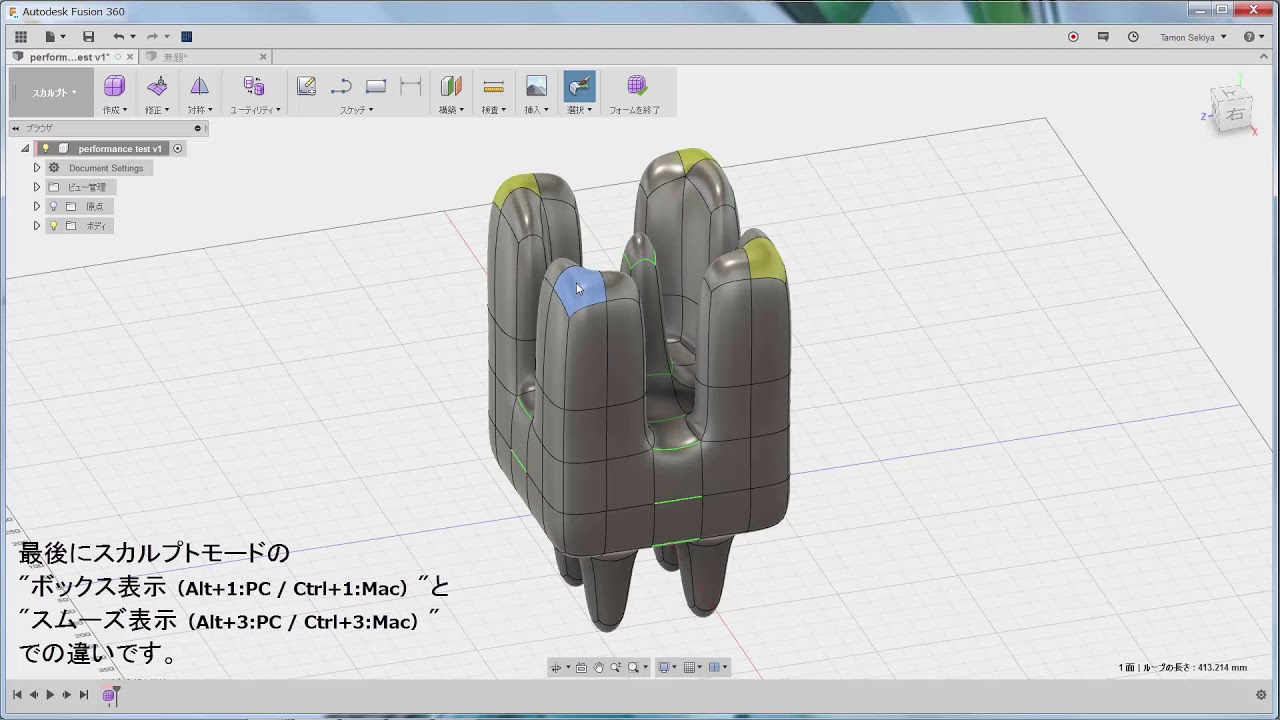Select the performance test v1 document tab

point(70,57)
